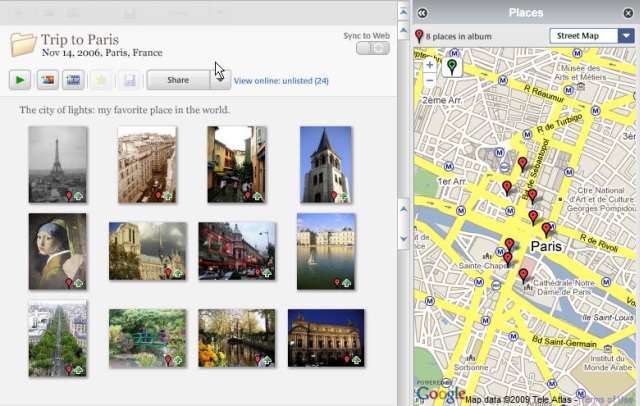This screenshot has height=406, width=640.
Task: Zoom out on the map
Action: point(429,80)
